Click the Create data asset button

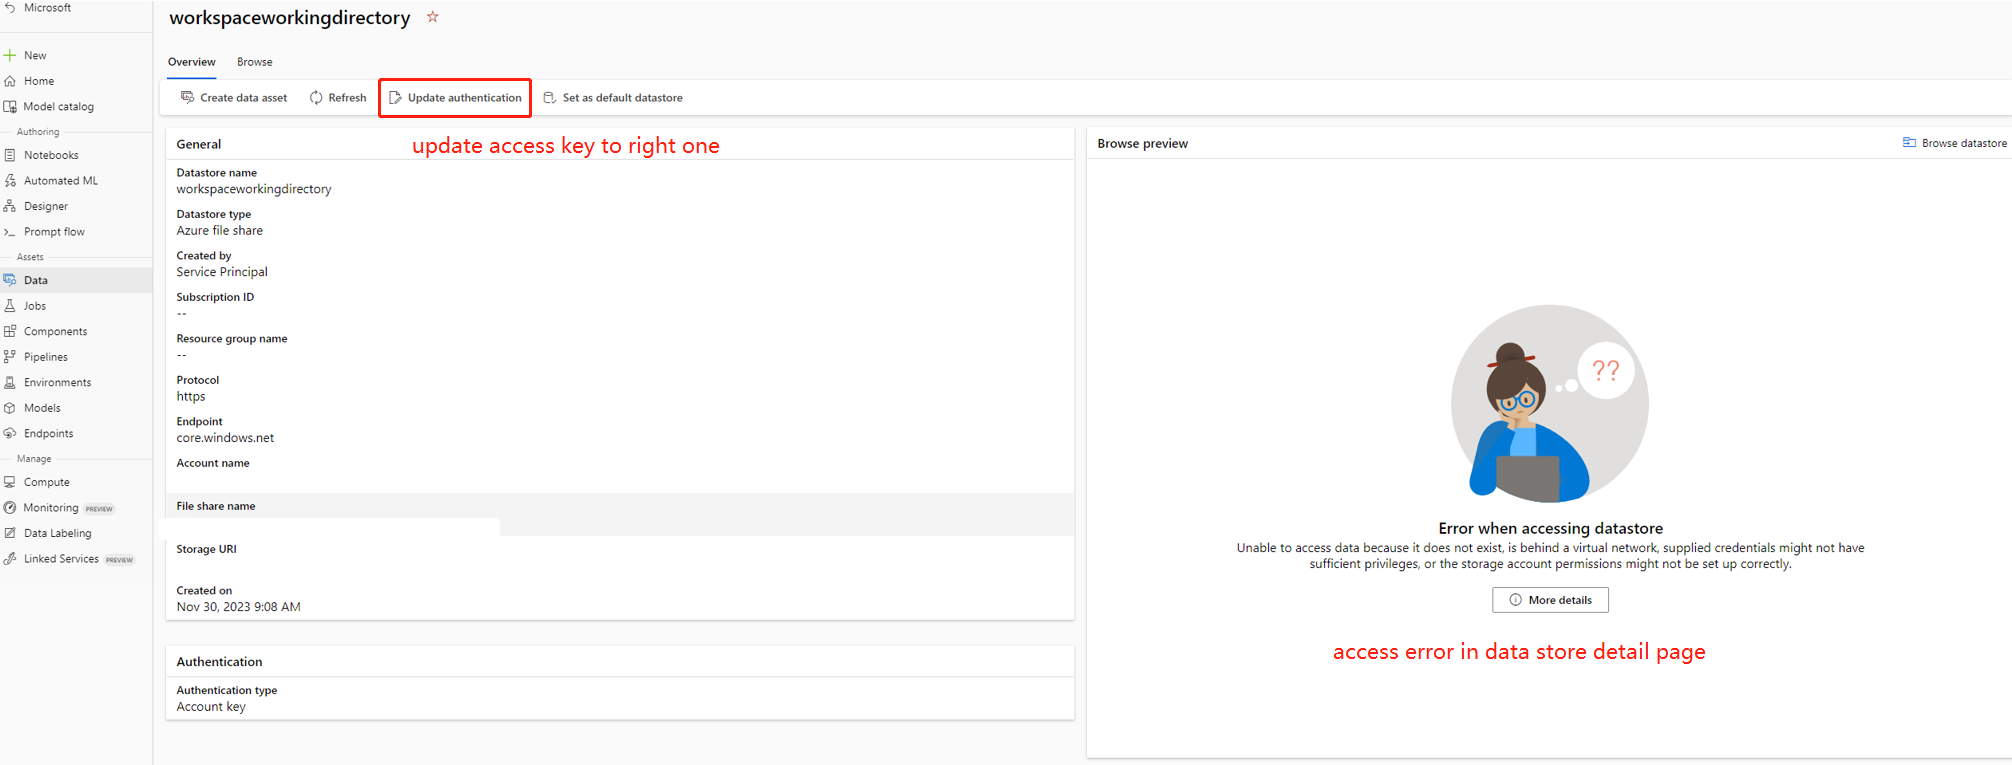click(x=234, y=97)
